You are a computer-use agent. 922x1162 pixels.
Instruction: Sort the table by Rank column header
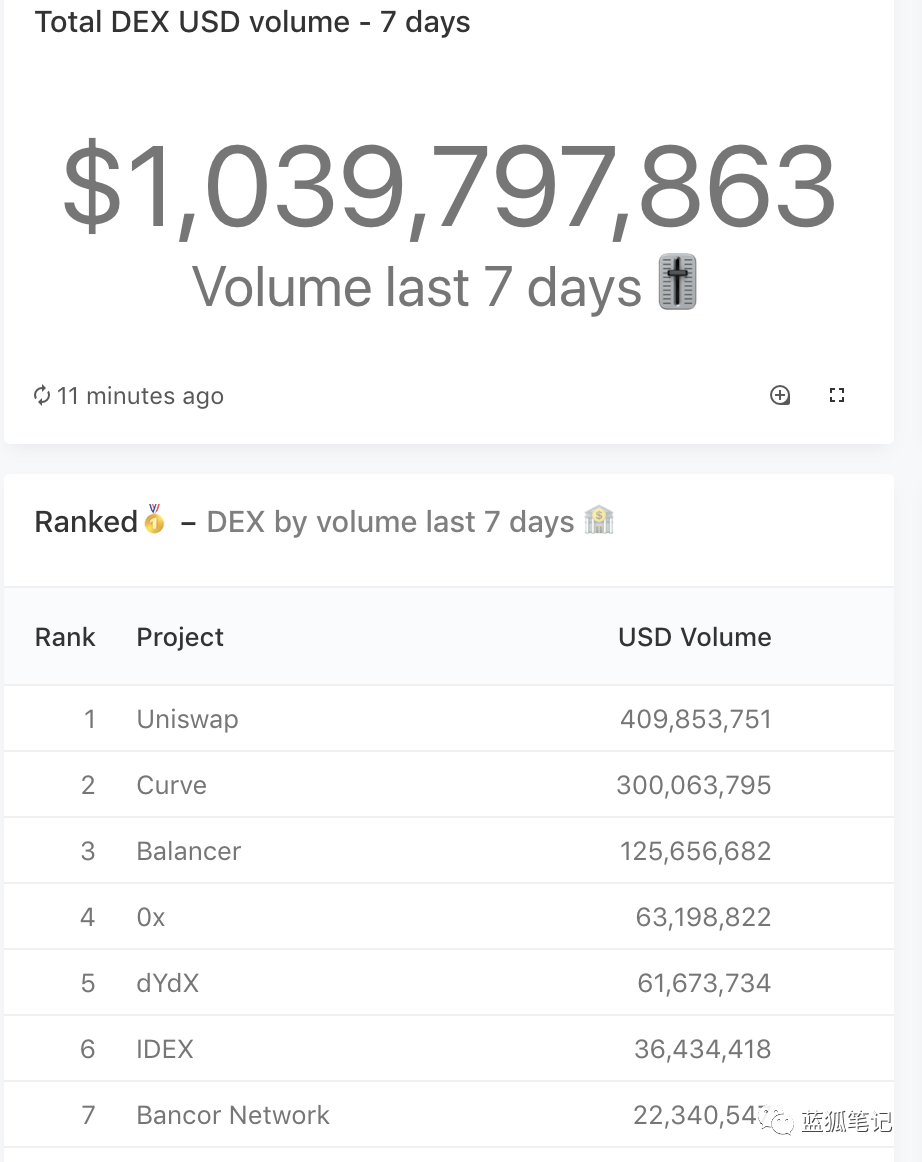(65, 637)
